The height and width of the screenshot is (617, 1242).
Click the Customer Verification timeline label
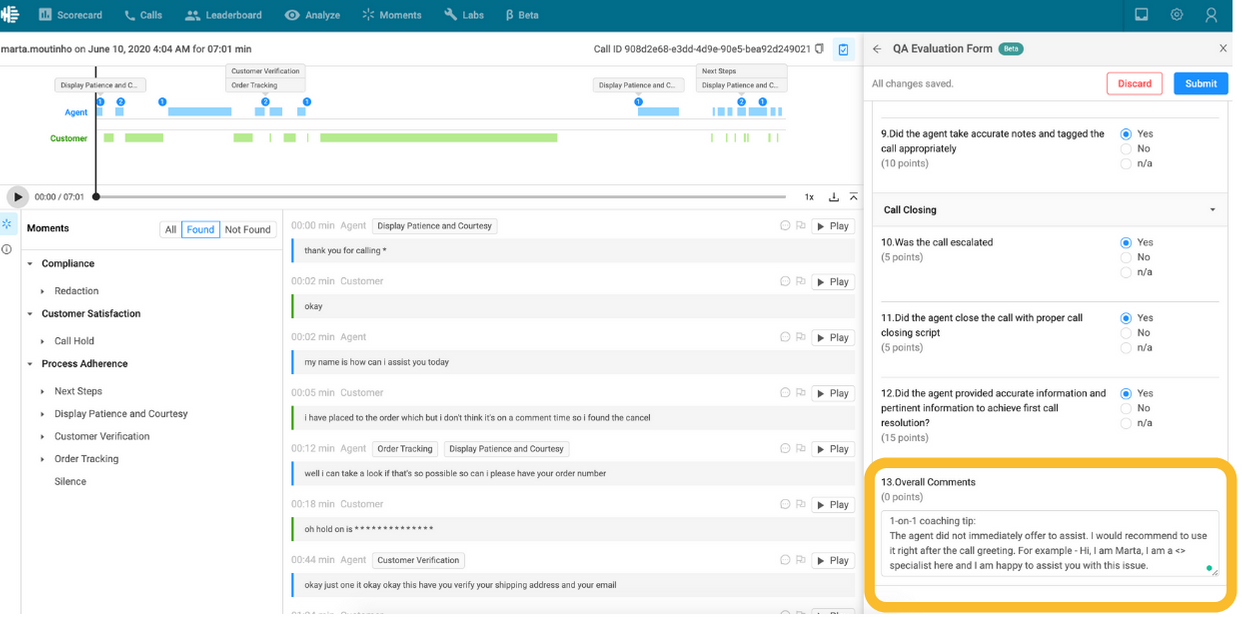coord(265,71)
